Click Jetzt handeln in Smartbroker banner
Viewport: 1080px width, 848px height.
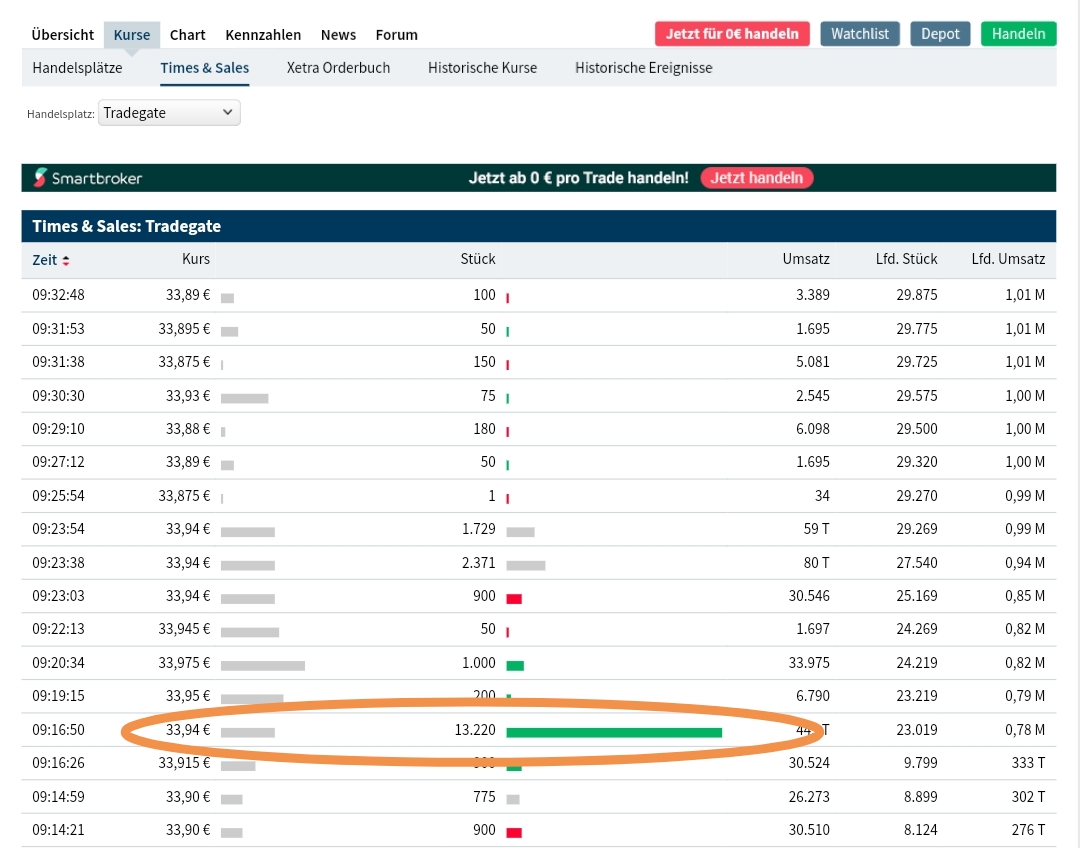coord(757,178)
